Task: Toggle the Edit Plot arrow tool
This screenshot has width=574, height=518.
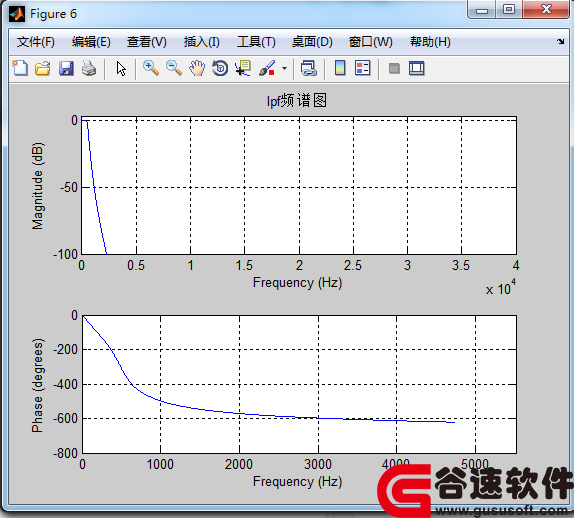Action: pos(121,68)
